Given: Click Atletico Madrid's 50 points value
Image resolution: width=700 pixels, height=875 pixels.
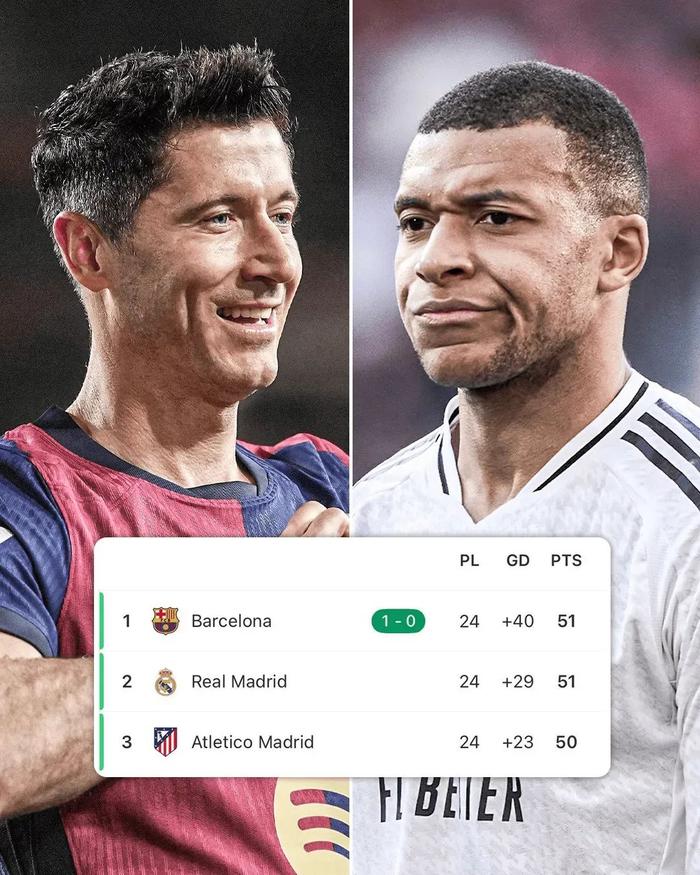Looking at the screenshot, I should pos(566,742).
